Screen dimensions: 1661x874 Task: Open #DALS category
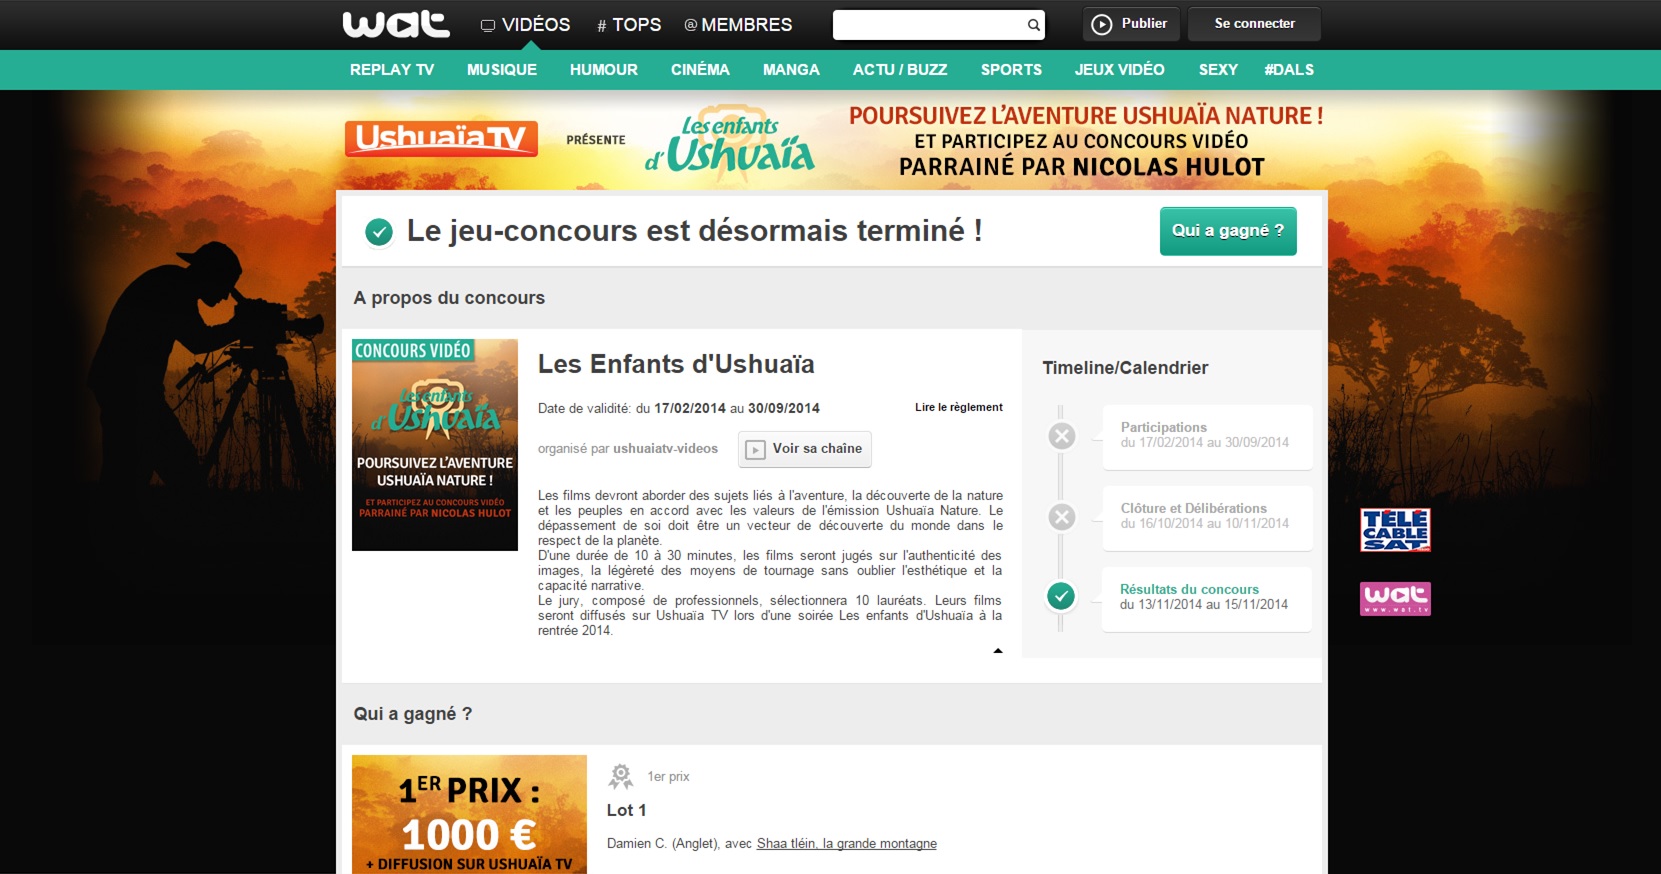coord(1289,70)
